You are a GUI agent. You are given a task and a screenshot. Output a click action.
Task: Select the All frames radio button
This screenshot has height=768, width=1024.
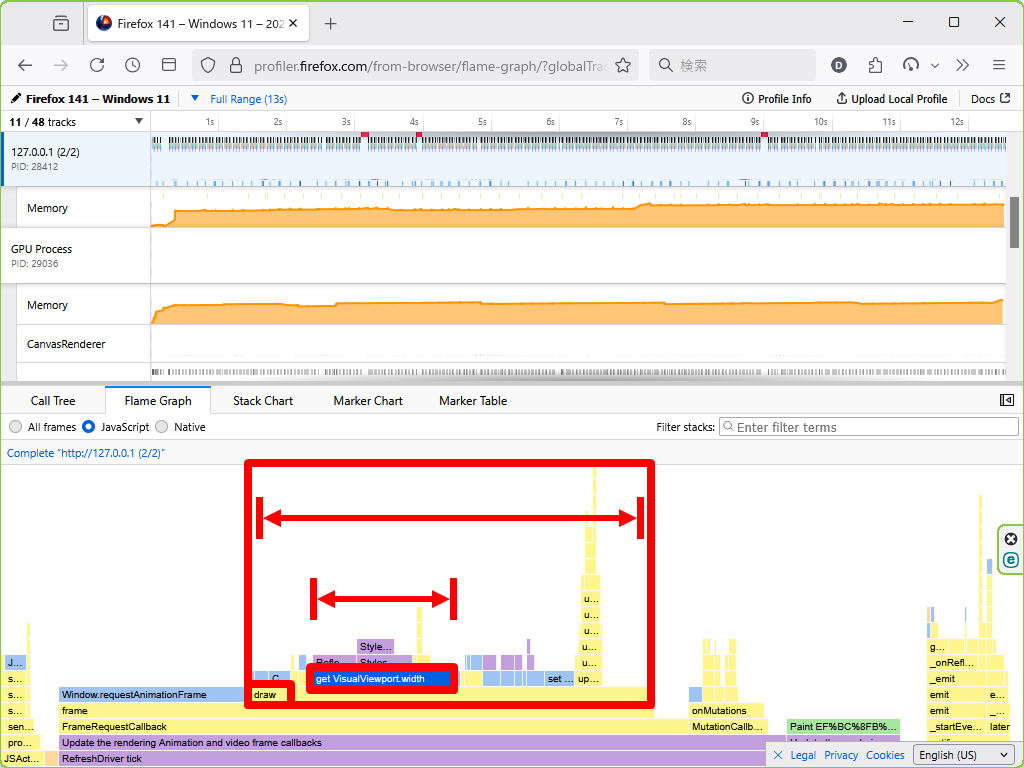coord(16,427)
